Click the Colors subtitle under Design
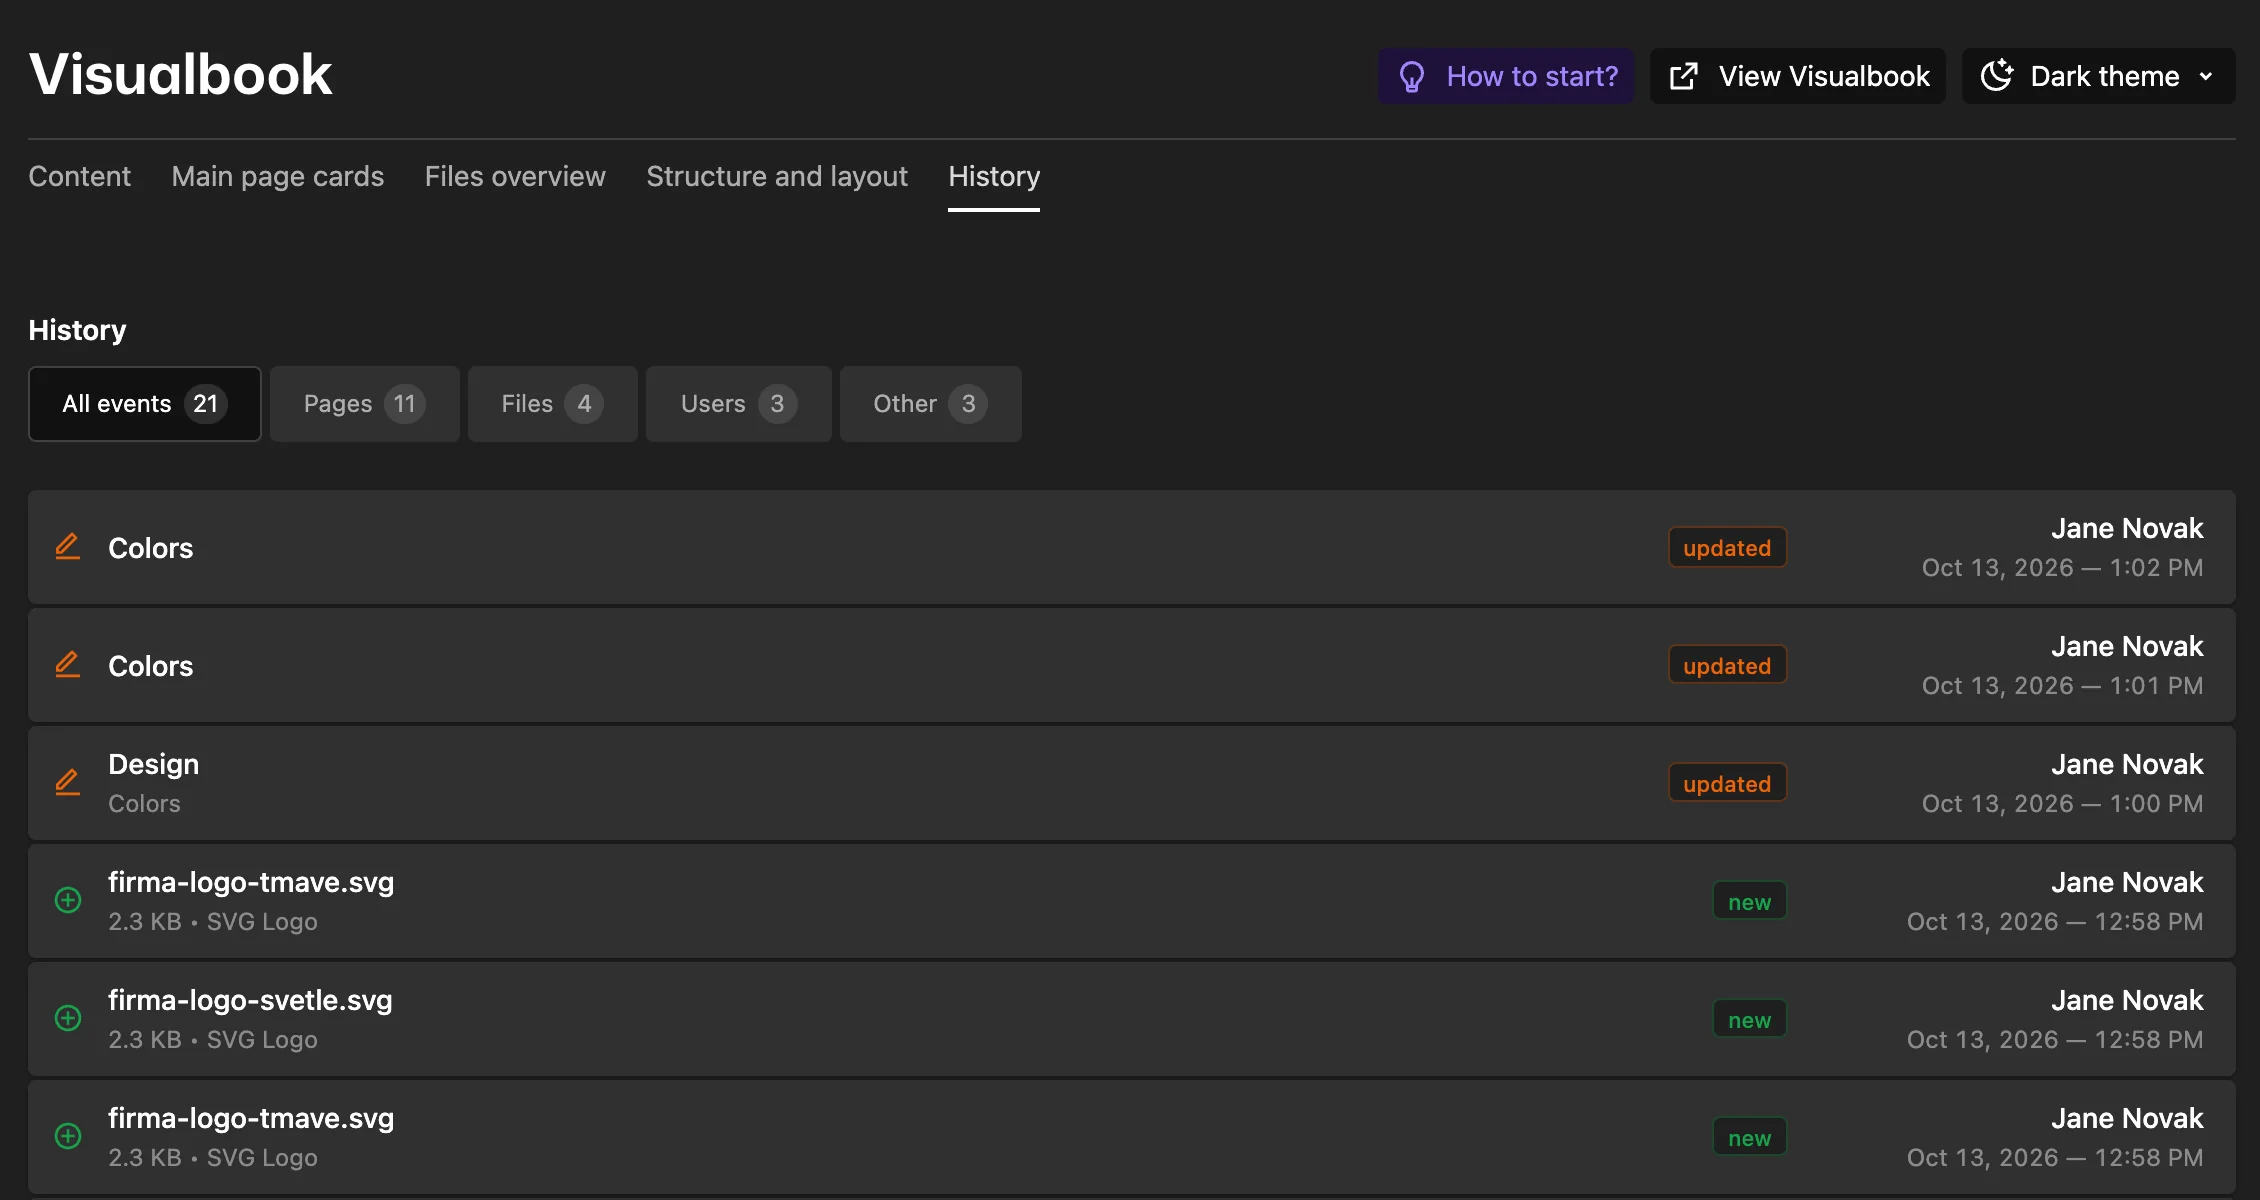The image size is (2260, 1200). pos(144,804)
